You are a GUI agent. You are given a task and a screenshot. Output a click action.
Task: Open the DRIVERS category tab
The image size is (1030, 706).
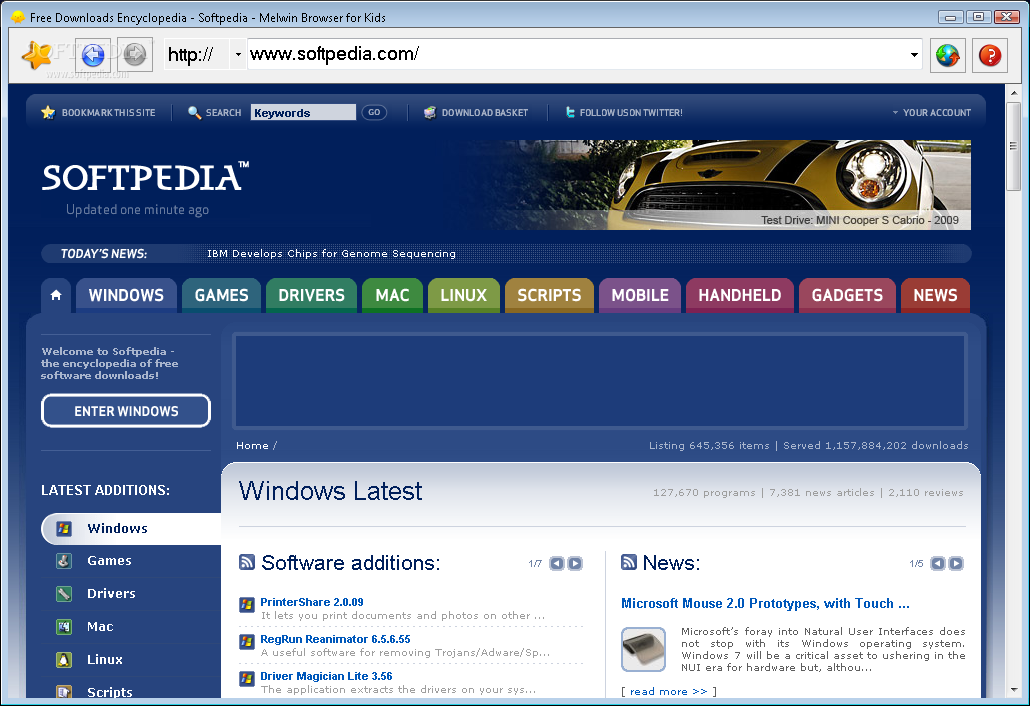(311, 296)
